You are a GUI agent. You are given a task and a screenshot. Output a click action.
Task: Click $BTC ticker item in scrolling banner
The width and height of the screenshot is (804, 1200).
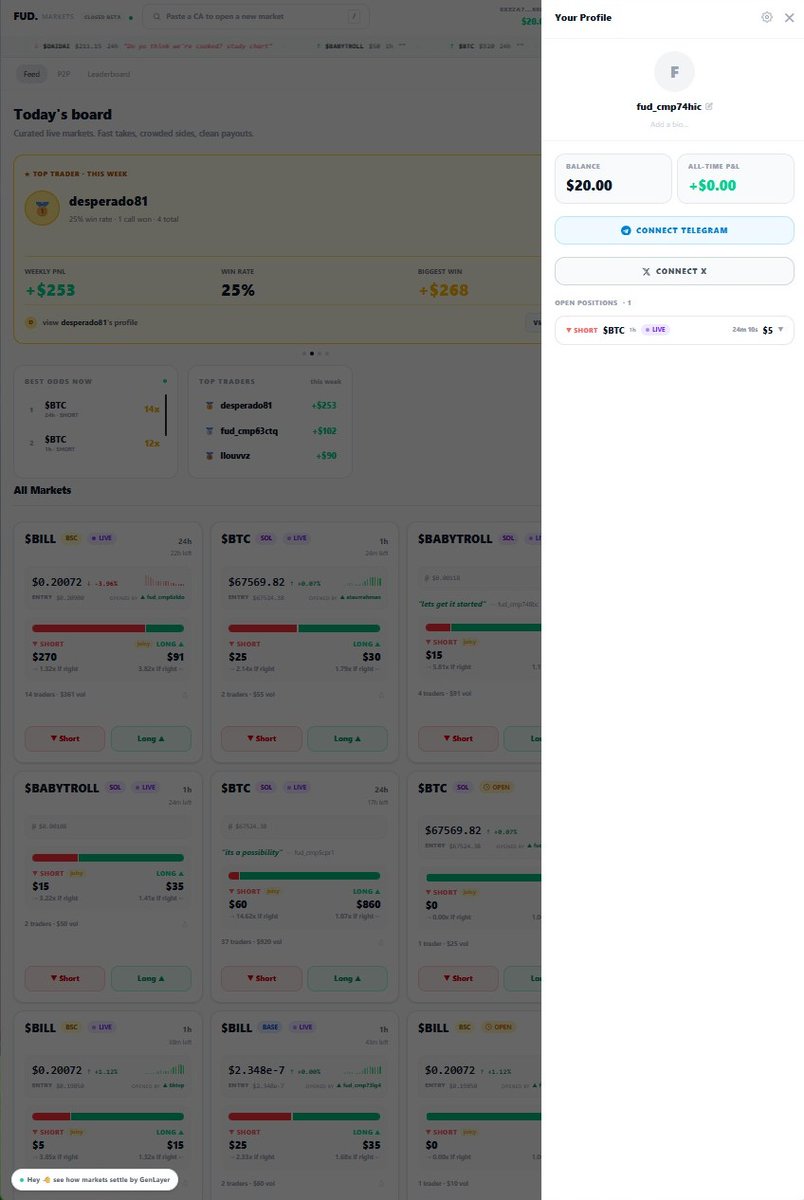click(485, 47)
